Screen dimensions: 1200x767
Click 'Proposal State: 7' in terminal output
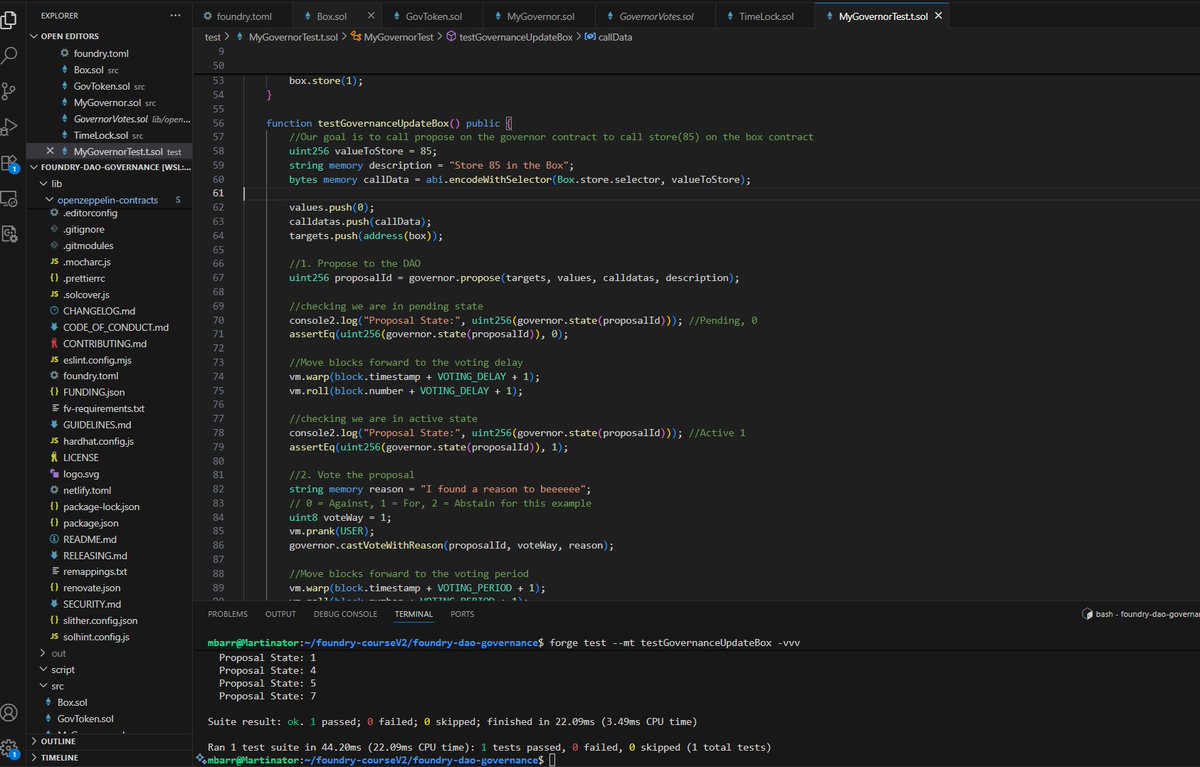[267, 696]
